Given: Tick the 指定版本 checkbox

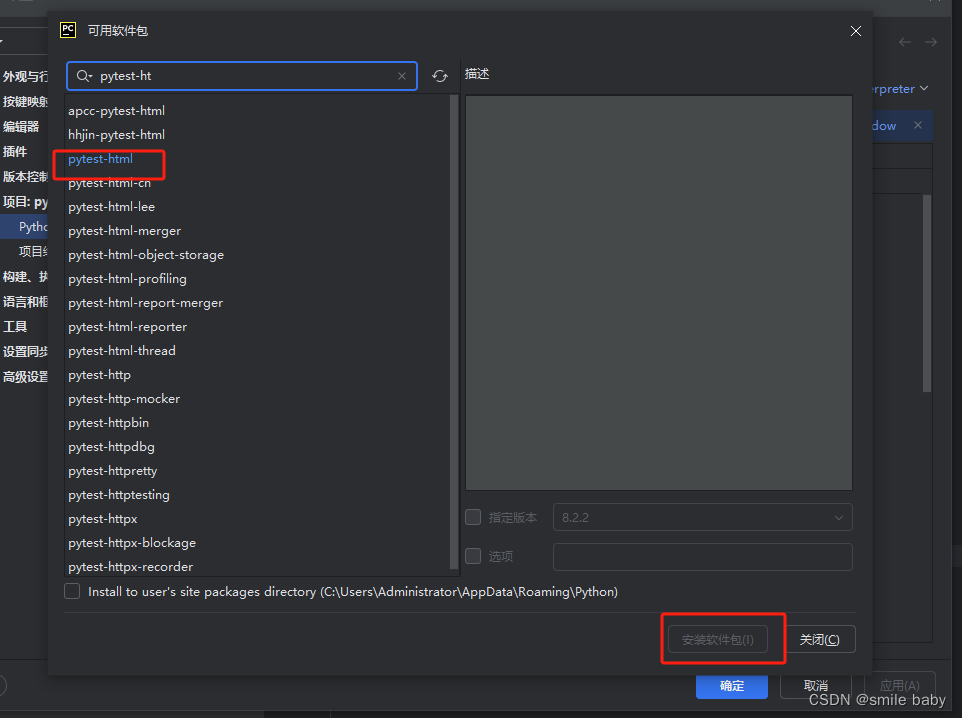Looking at the screenshot, I should pyautogui.click(x=473, y=517).
